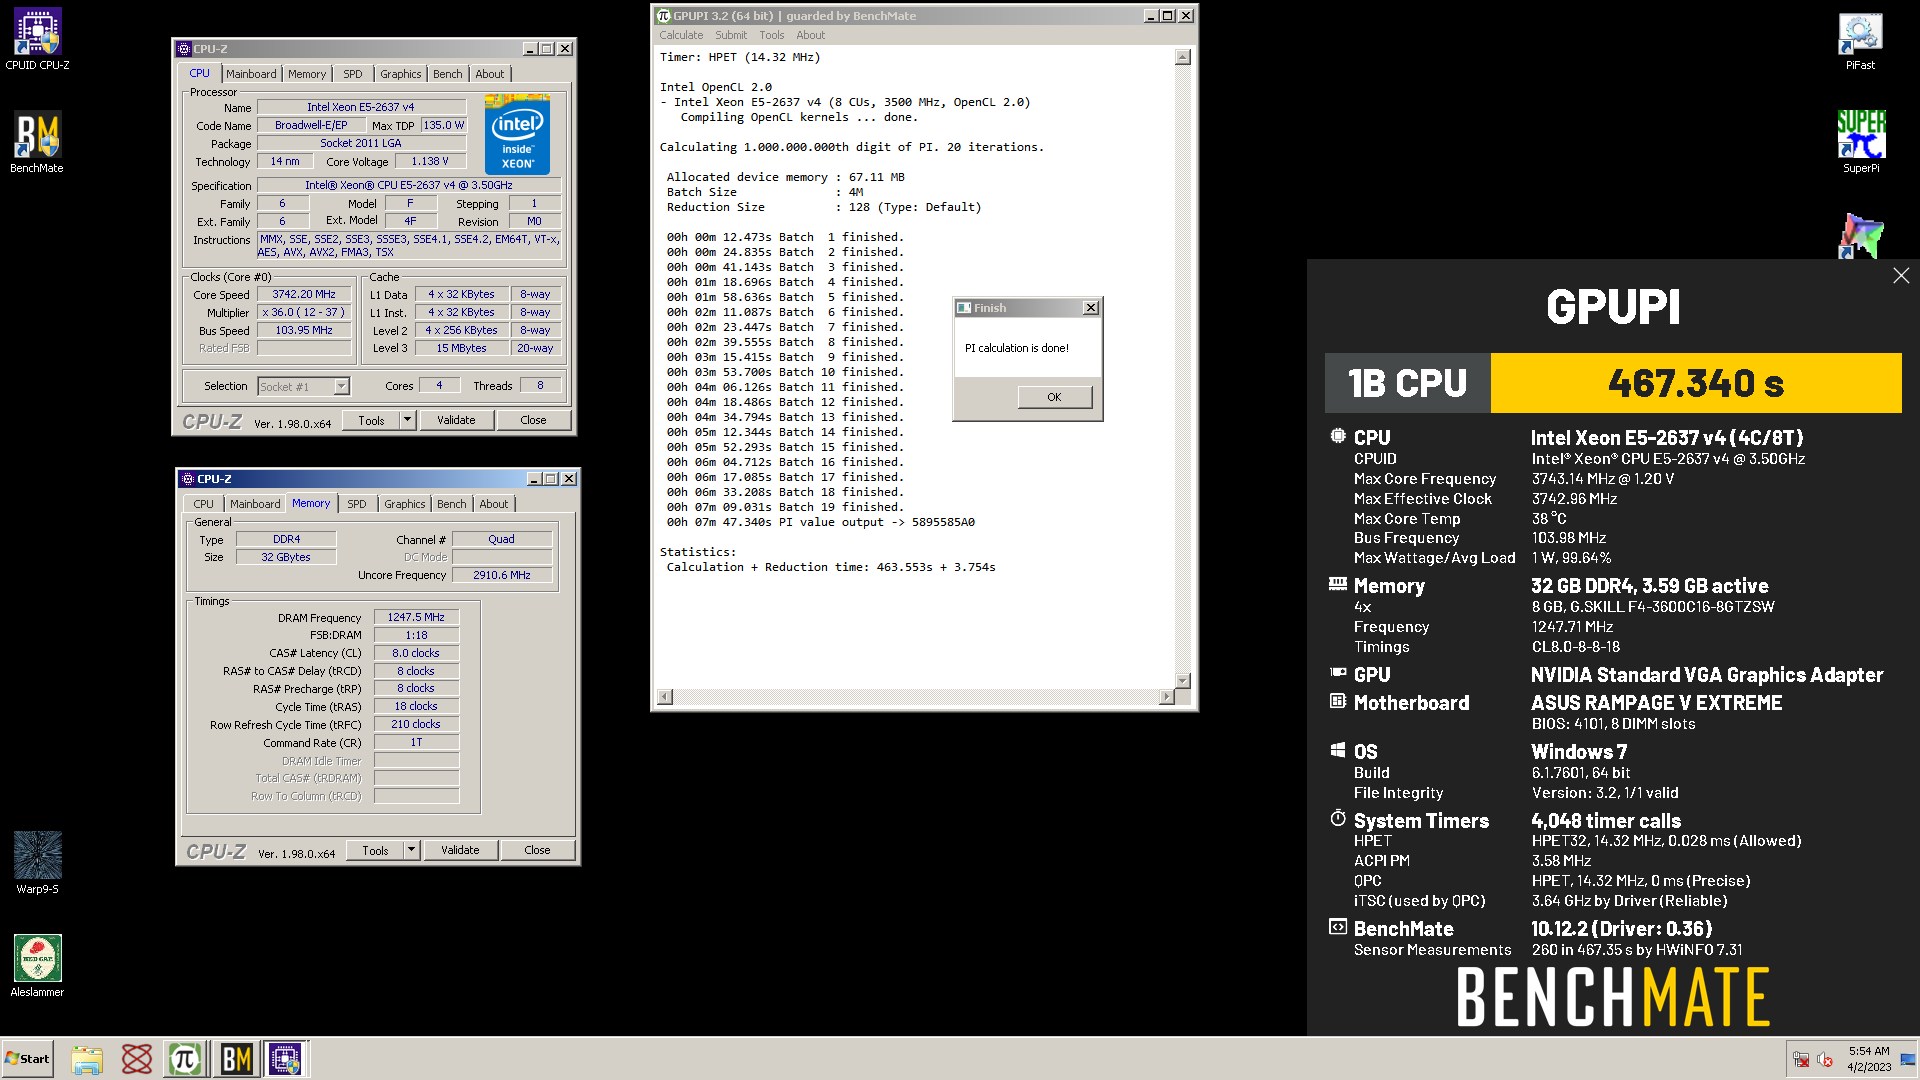Click Close button in bottom CPU-Z window
1920x1080 pixels.
point(538,851)
